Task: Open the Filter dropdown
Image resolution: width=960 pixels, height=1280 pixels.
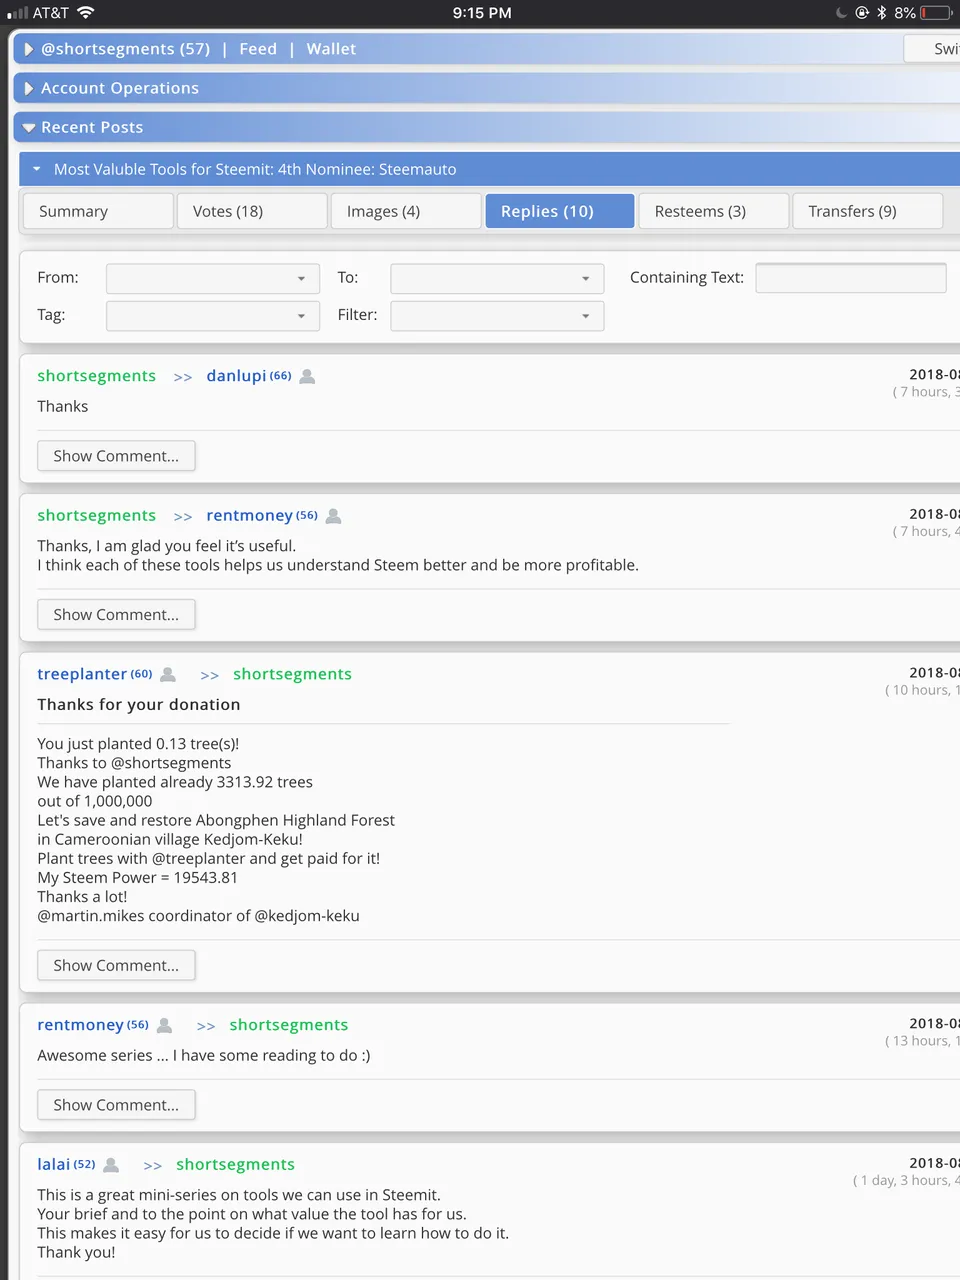Action: click(497, 316)
